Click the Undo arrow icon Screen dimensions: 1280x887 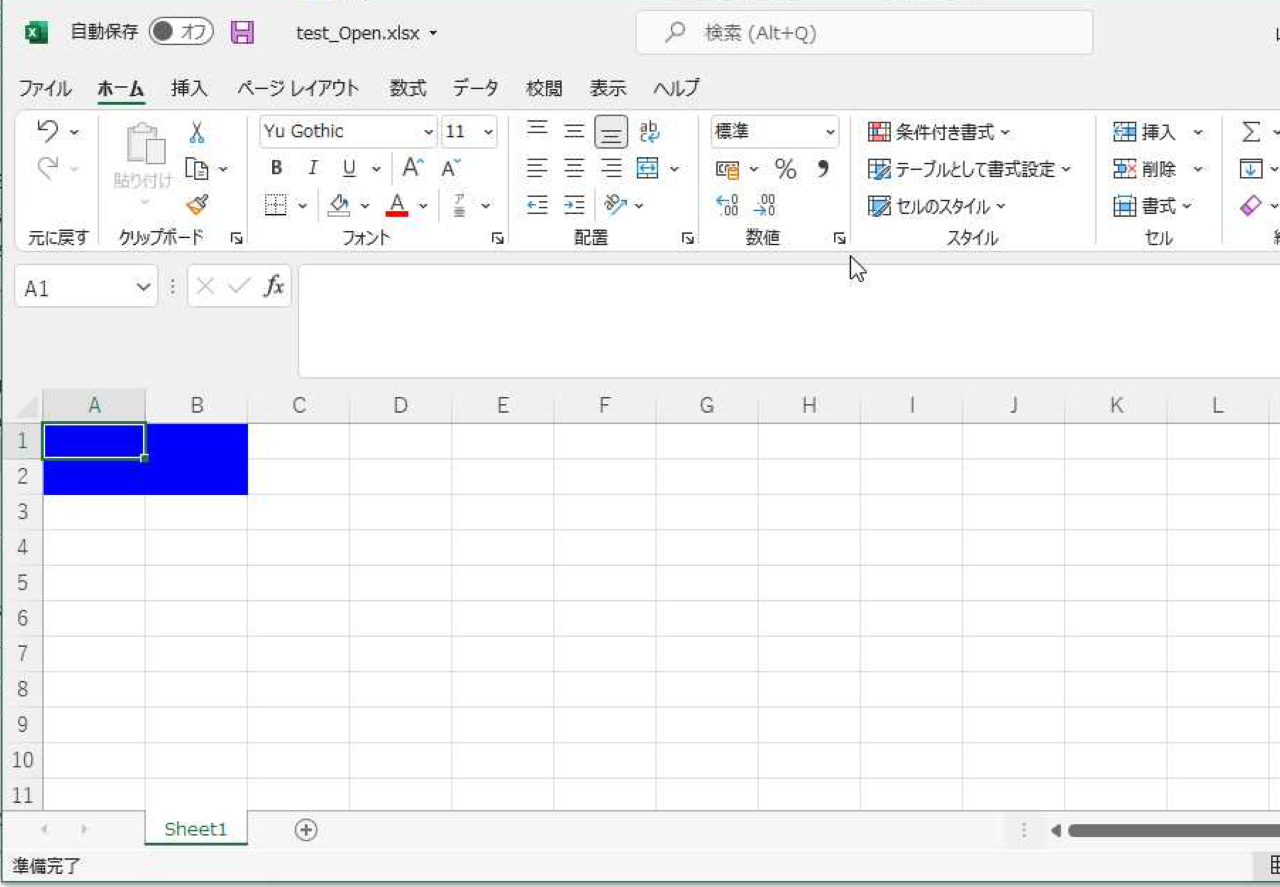pyautogui.click(x=48, y=131)
